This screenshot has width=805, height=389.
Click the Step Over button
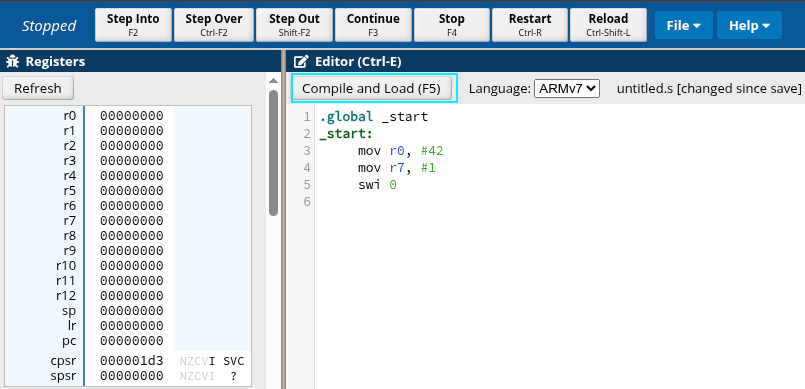(214, 25)
